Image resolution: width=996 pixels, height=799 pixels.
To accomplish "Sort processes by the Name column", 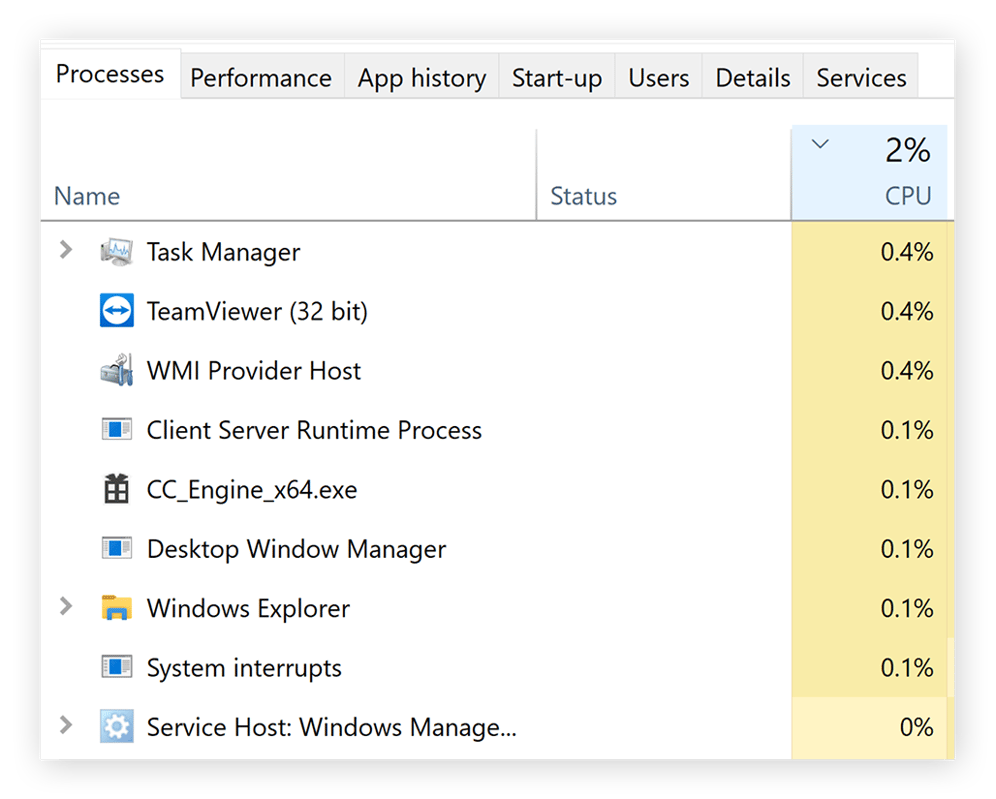I will point(86,196).
